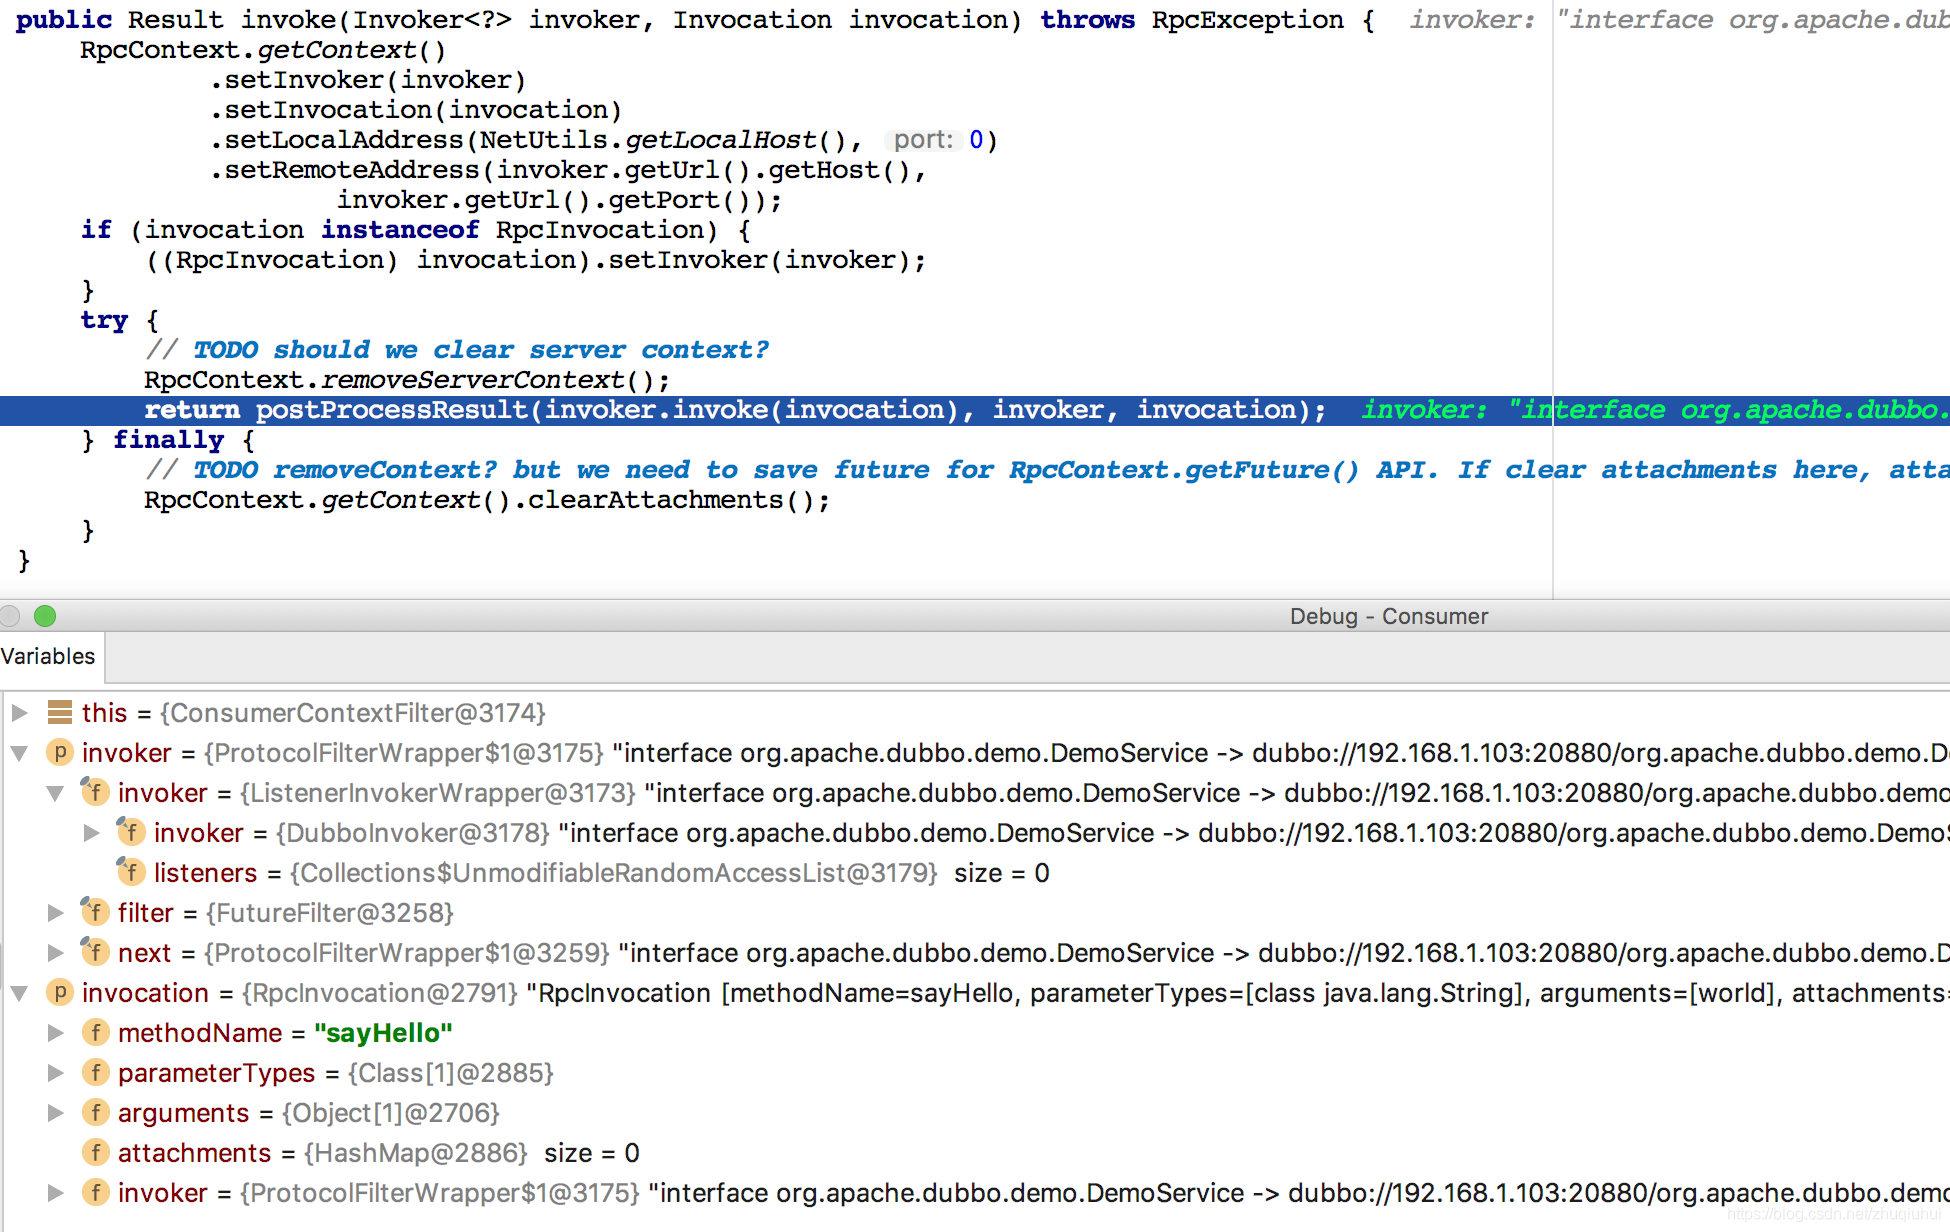Expand the DubboInvoker@3178 invoker node
1950x1232 pixels.
coord(91,833)
